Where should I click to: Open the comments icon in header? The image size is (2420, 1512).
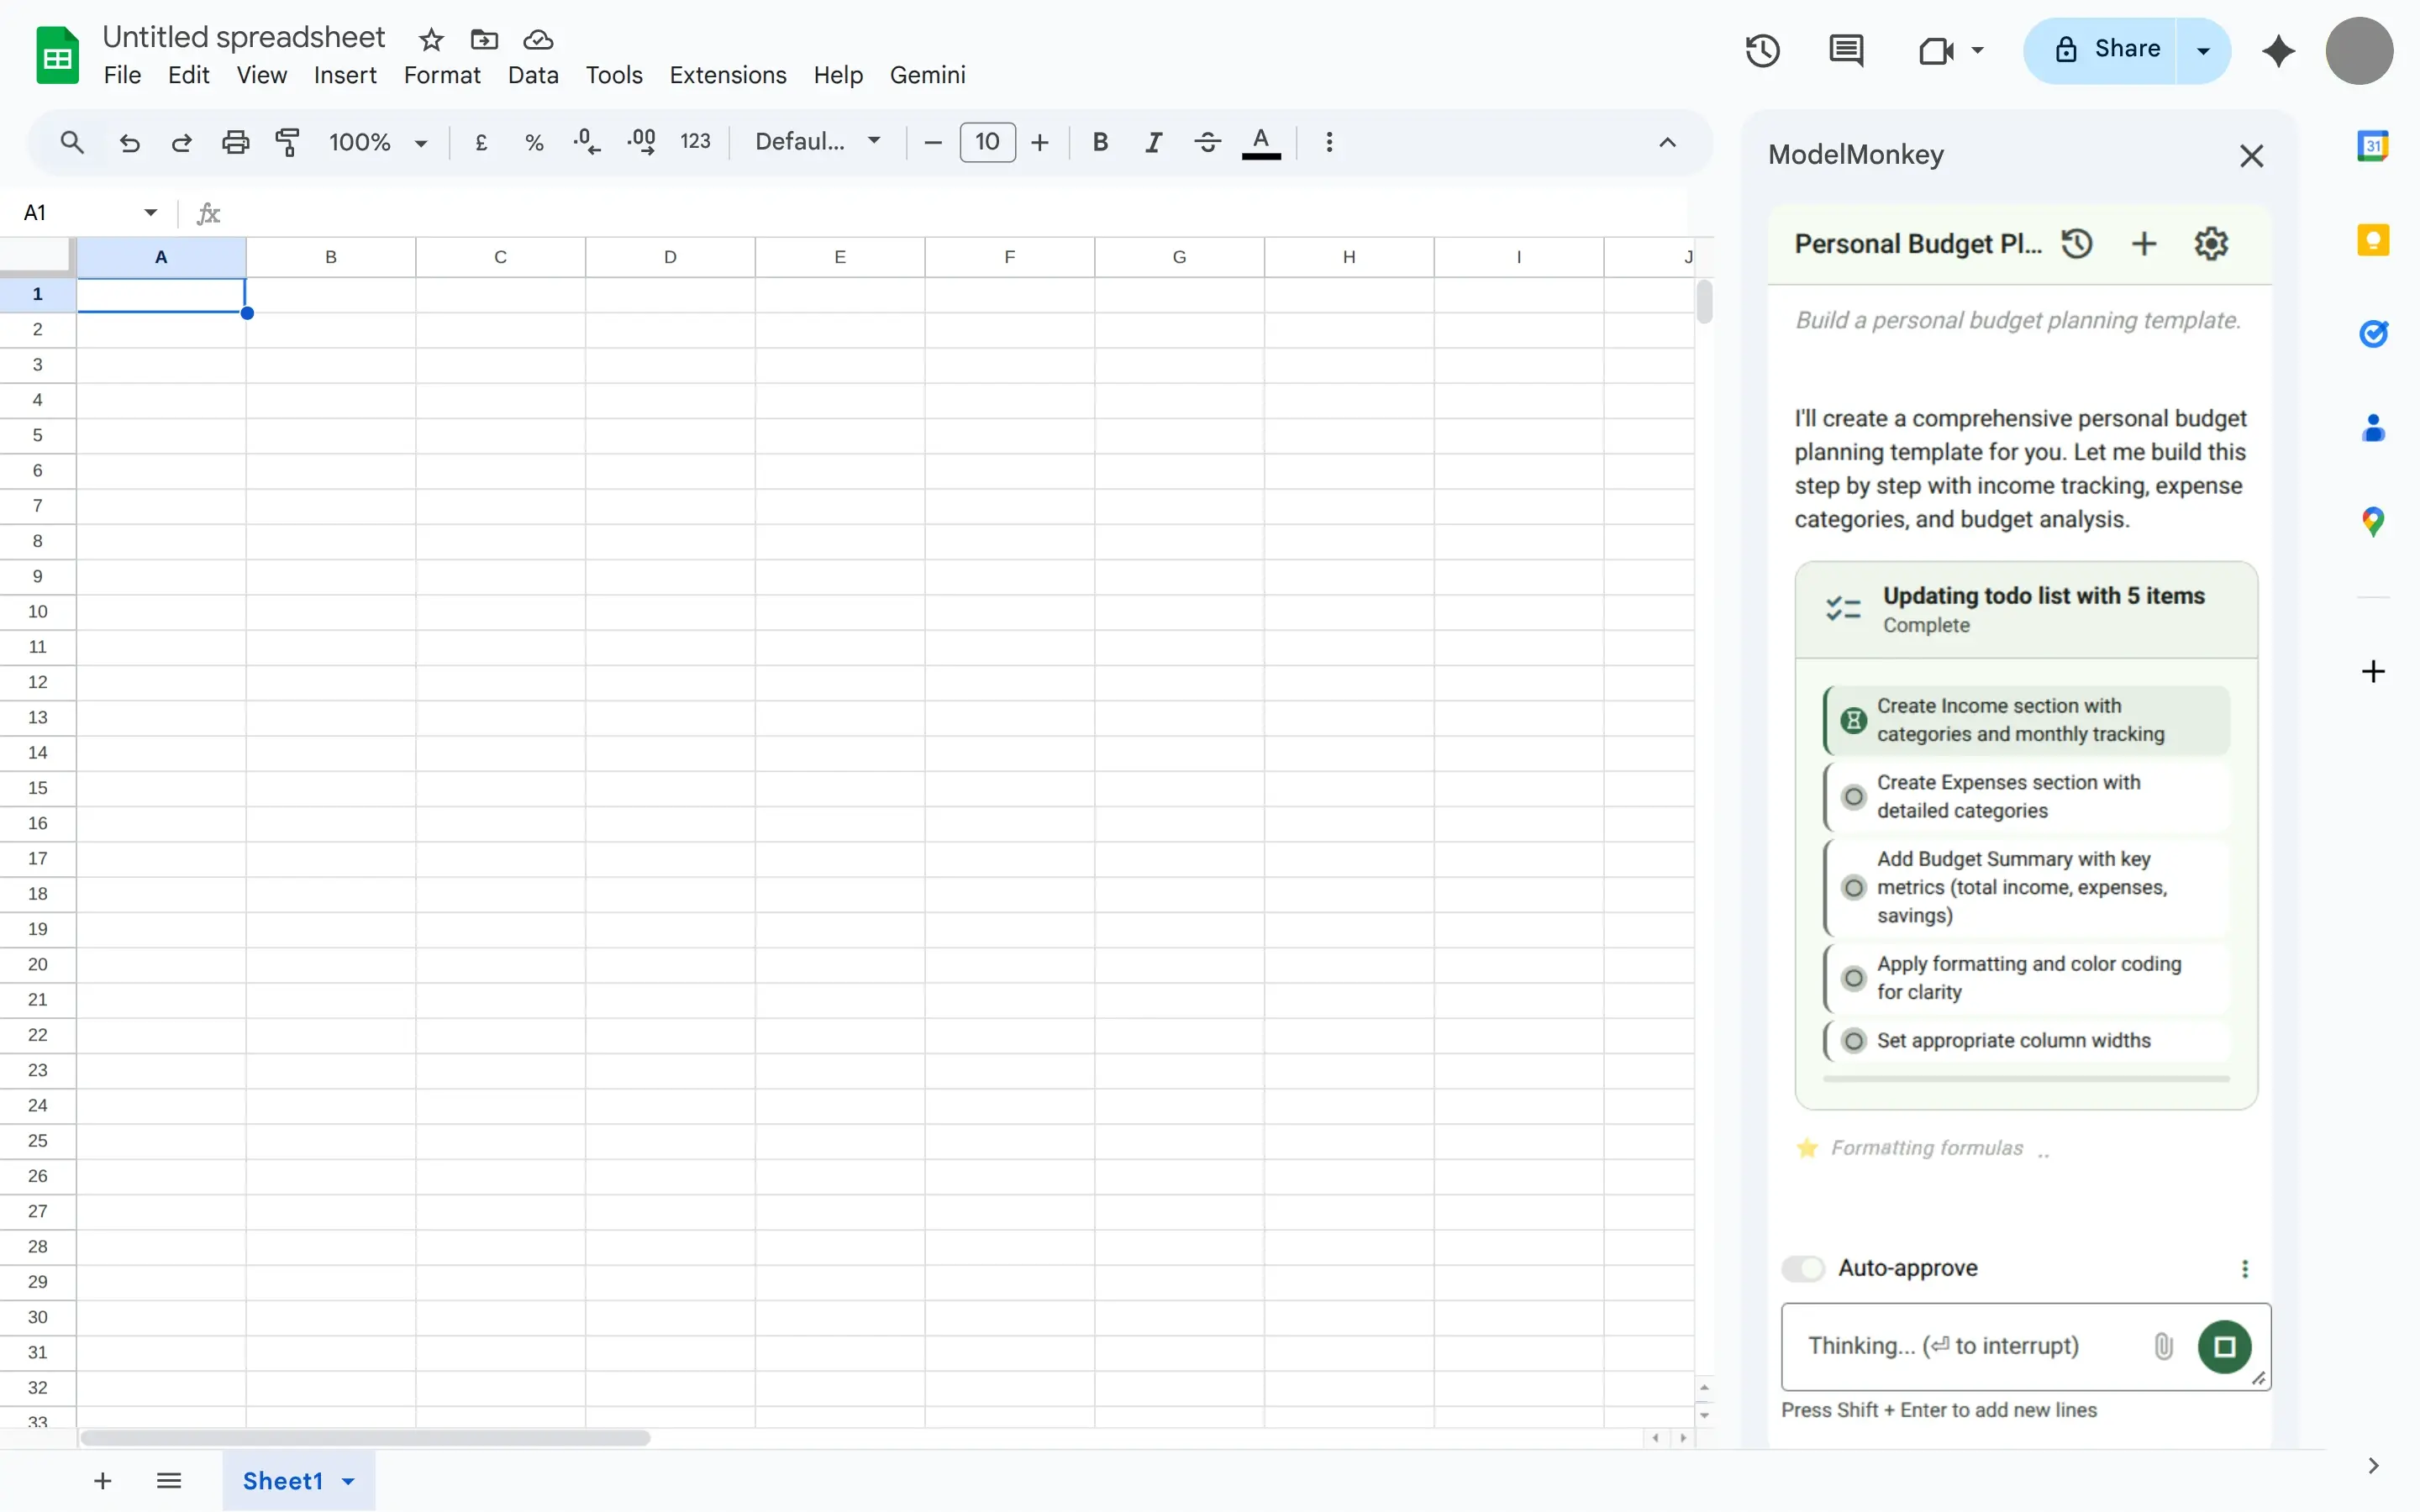coord(1845,50)
